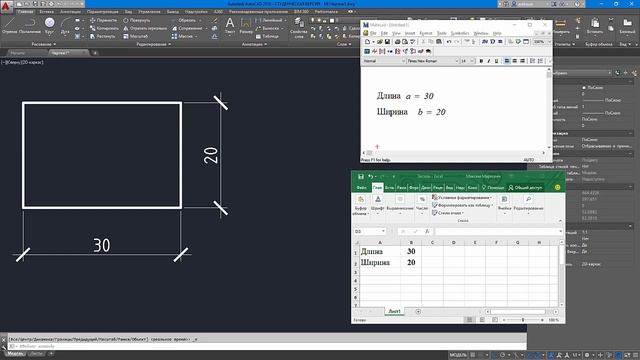Open the Файл tab in Excel

(362, 187)
